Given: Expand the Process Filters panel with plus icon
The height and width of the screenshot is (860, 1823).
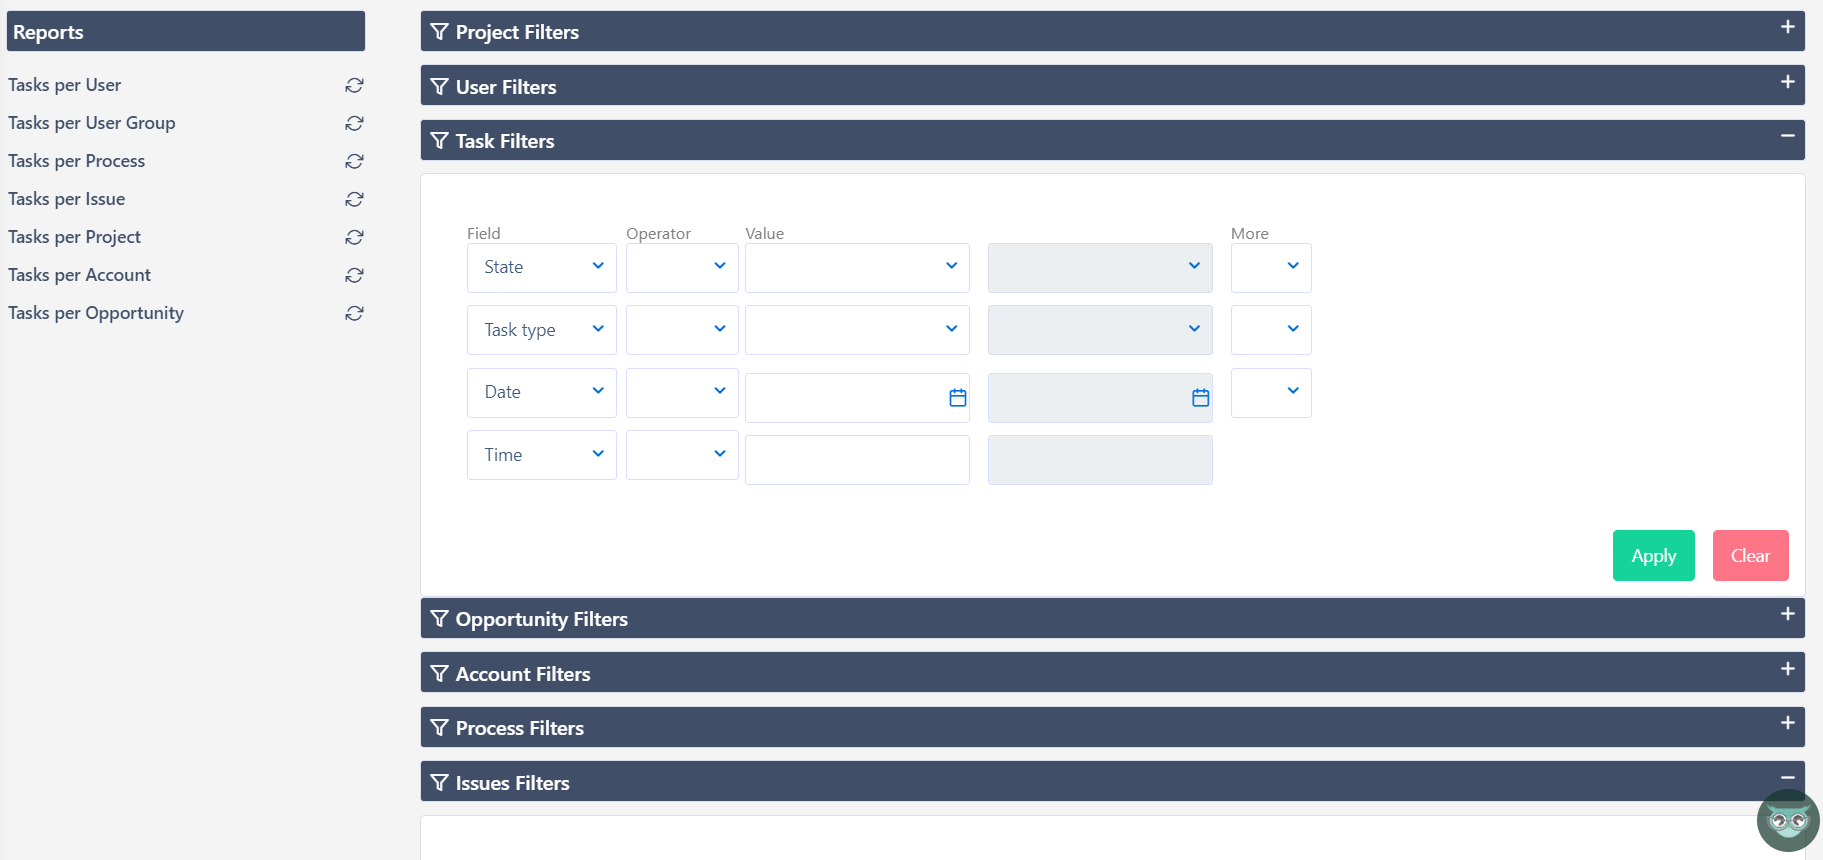Looking at the screenshot, I should point(1787,723).
